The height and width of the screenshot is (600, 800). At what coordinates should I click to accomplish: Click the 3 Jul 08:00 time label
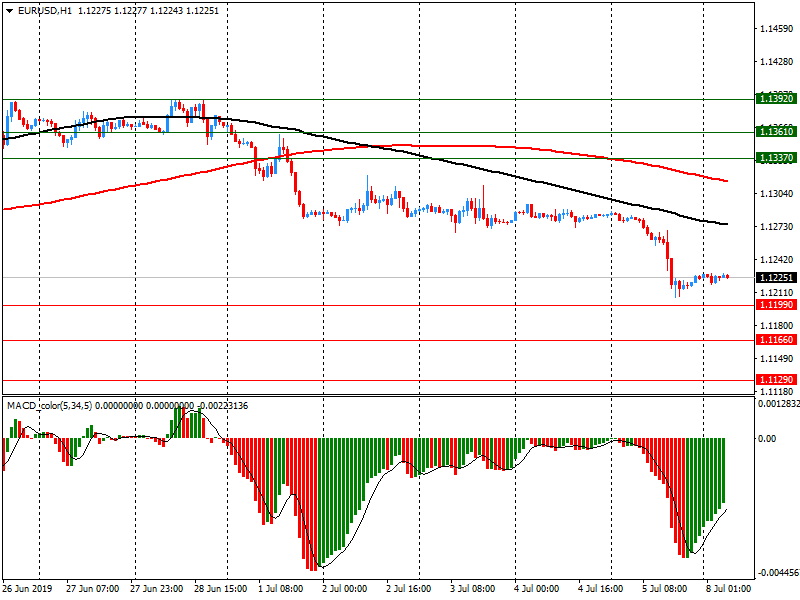pos(472,589)
